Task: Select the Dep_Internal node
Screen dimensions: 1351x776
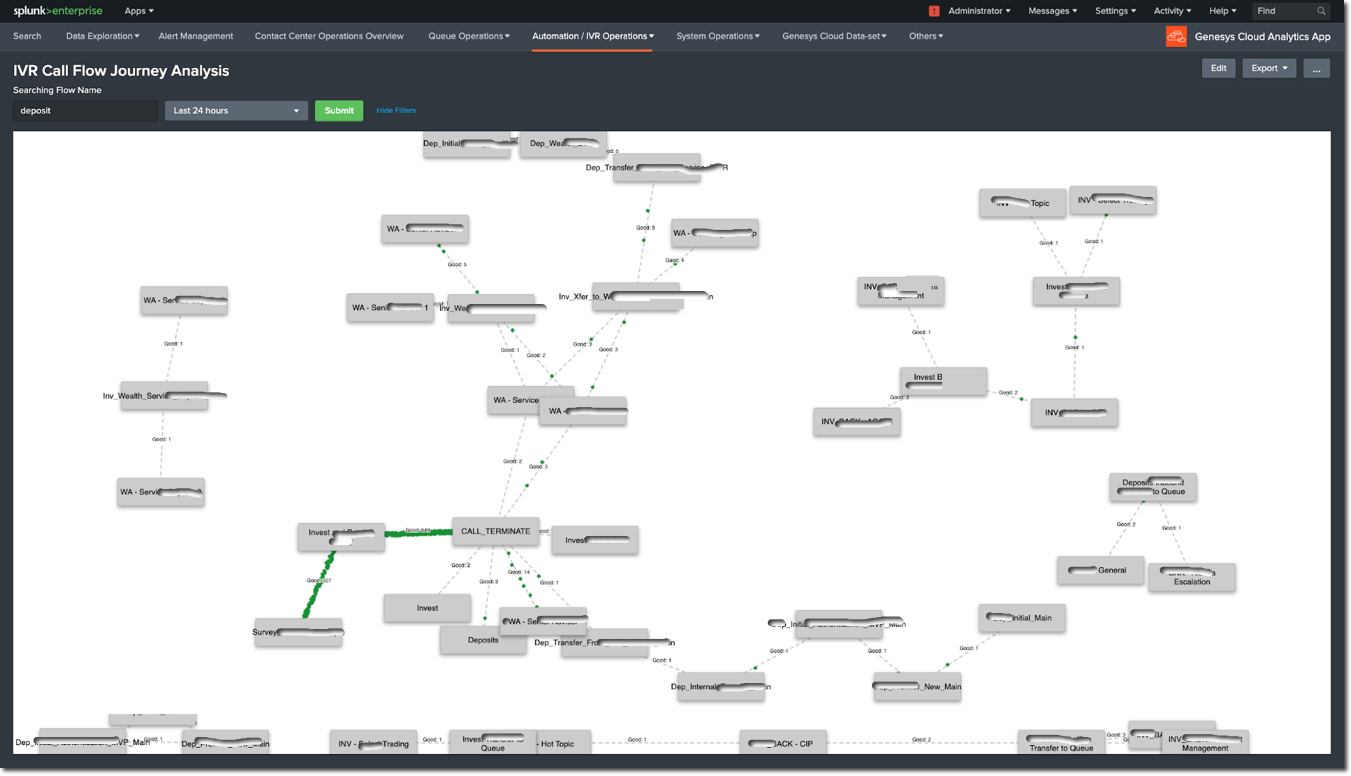Action: 721,686
